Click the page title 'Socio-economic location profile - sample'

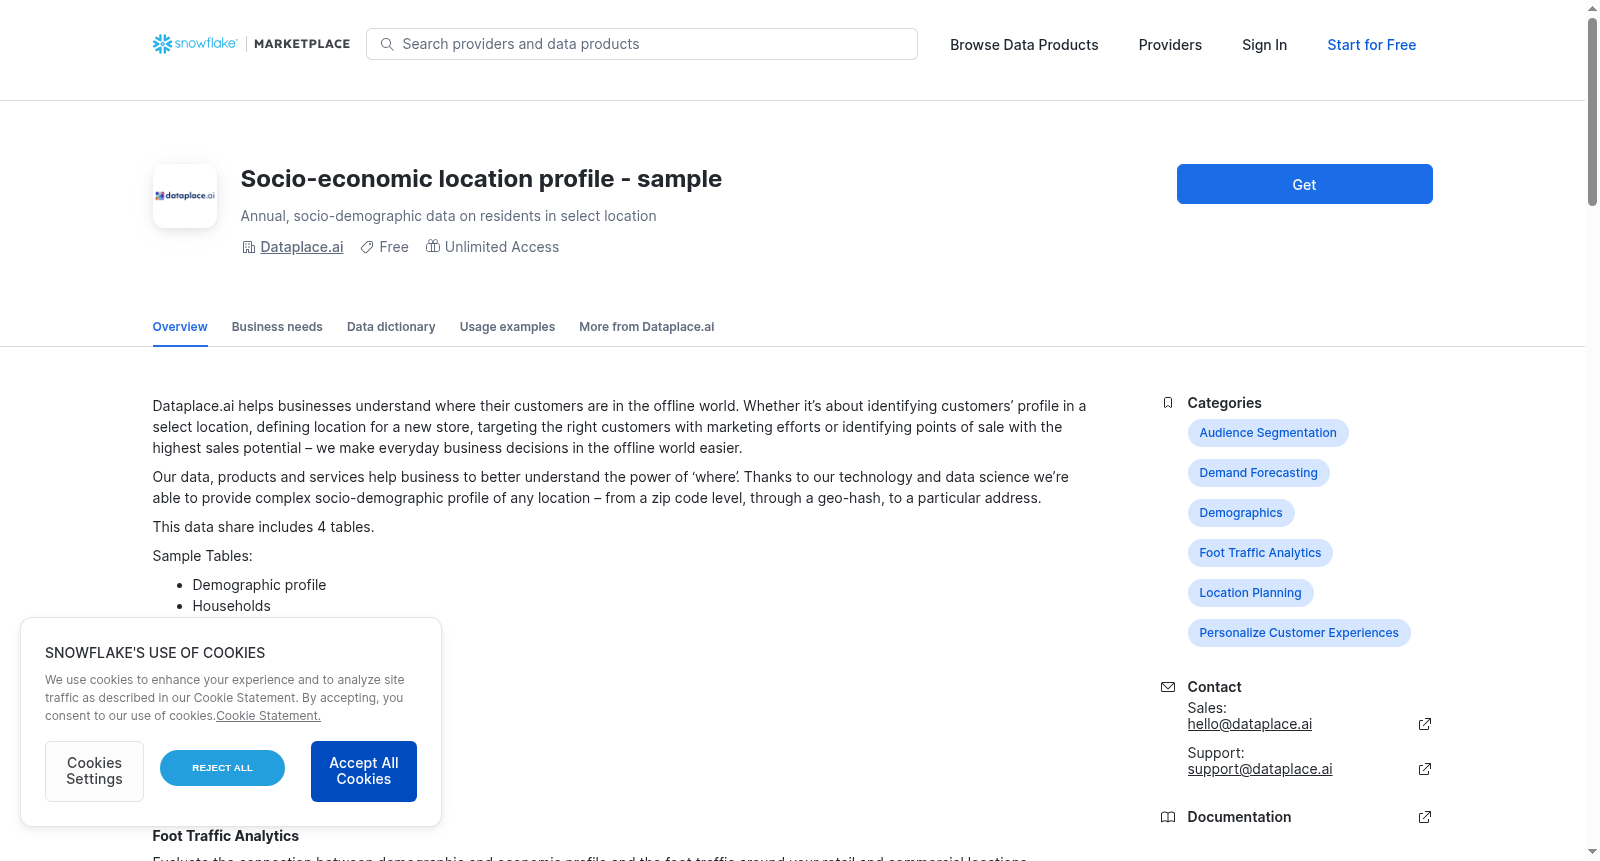coord(481,179)
